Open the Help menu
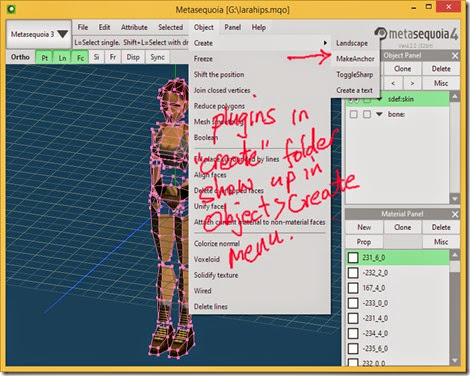The height and width of the screenshot is (376, 470). 259,27
